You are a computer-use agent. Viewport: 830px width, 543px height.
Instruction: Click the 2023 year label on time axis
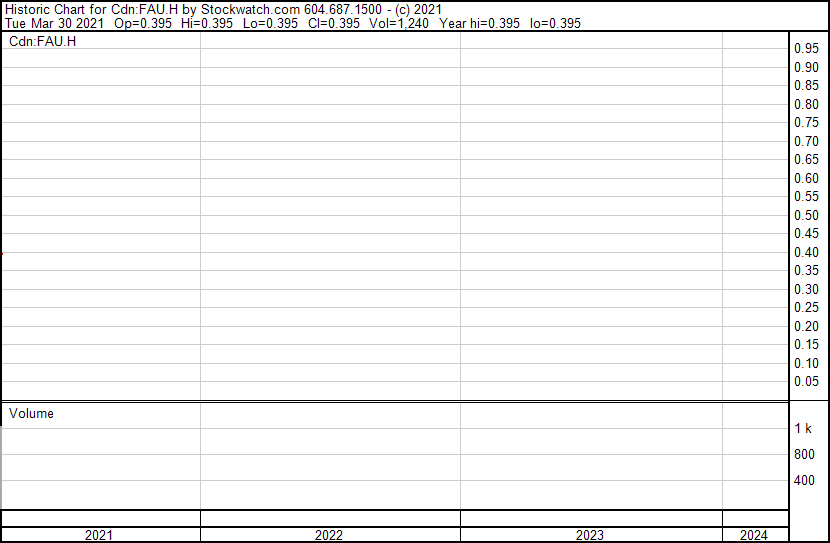coord(590,535)
